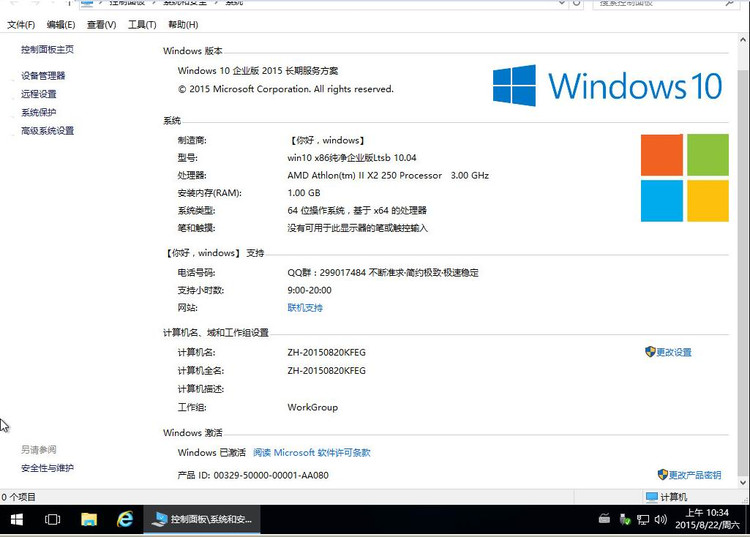Screen dimensions: 750x537
Task: Open the 编辑(E) menu
Action: 61,24
